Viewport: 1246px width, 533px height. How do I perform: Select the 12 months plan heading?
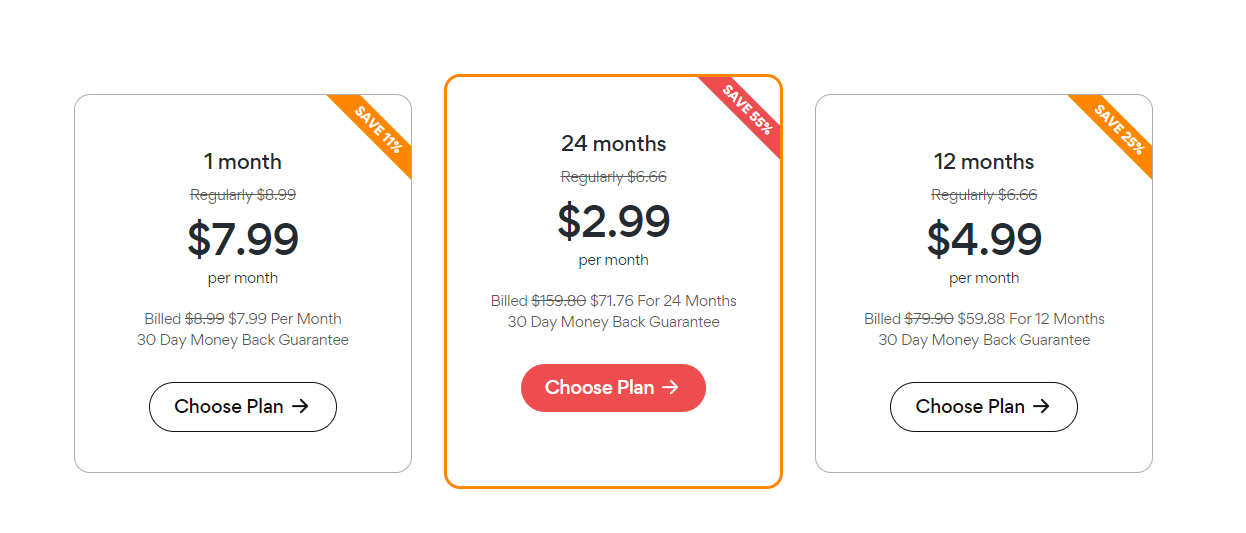(984, 162)
